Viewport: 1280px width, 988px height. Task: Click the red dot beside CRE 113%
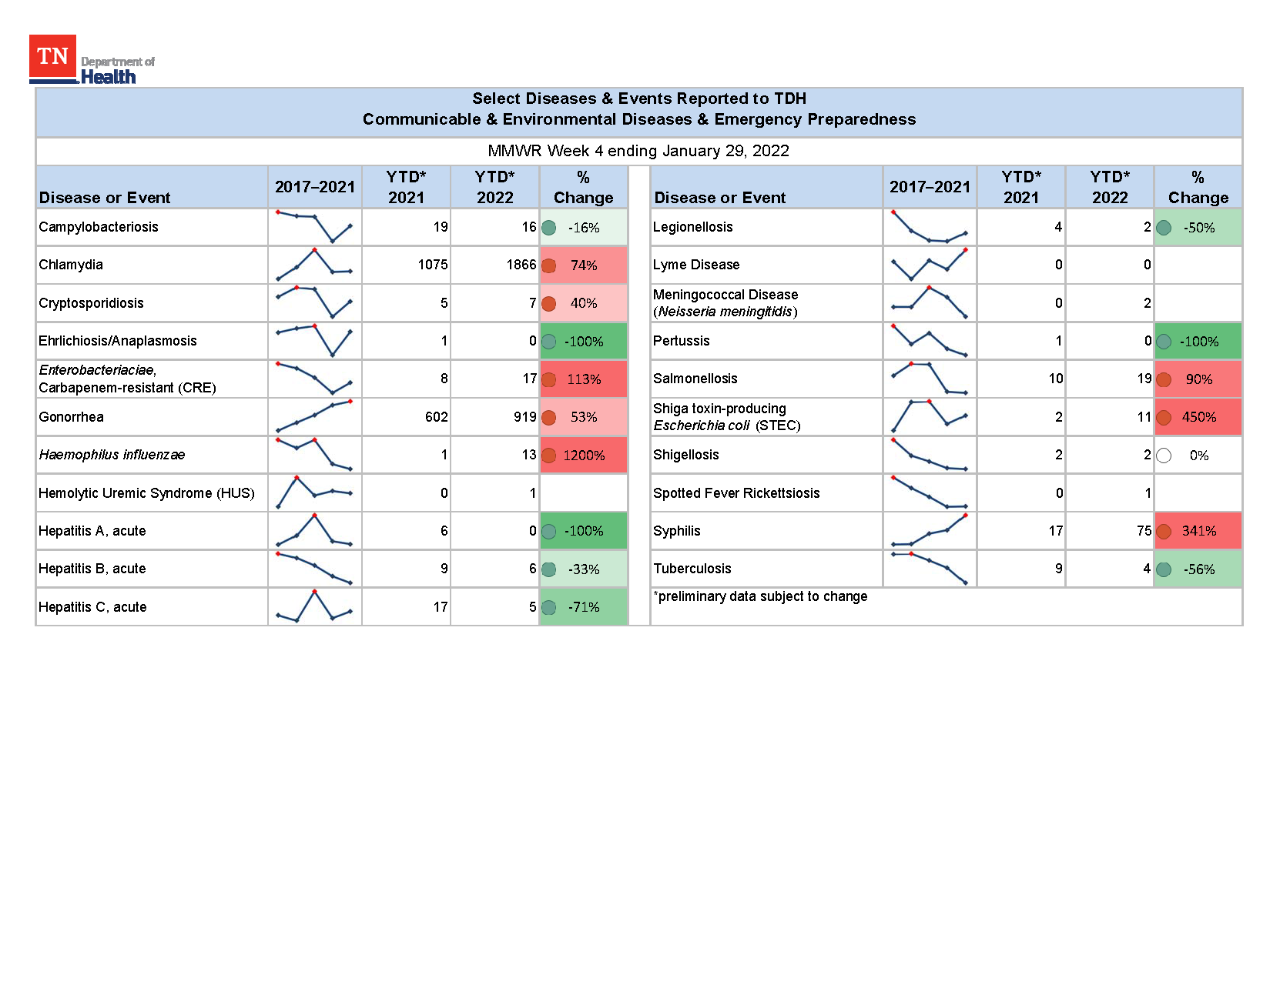coord(549,380)
